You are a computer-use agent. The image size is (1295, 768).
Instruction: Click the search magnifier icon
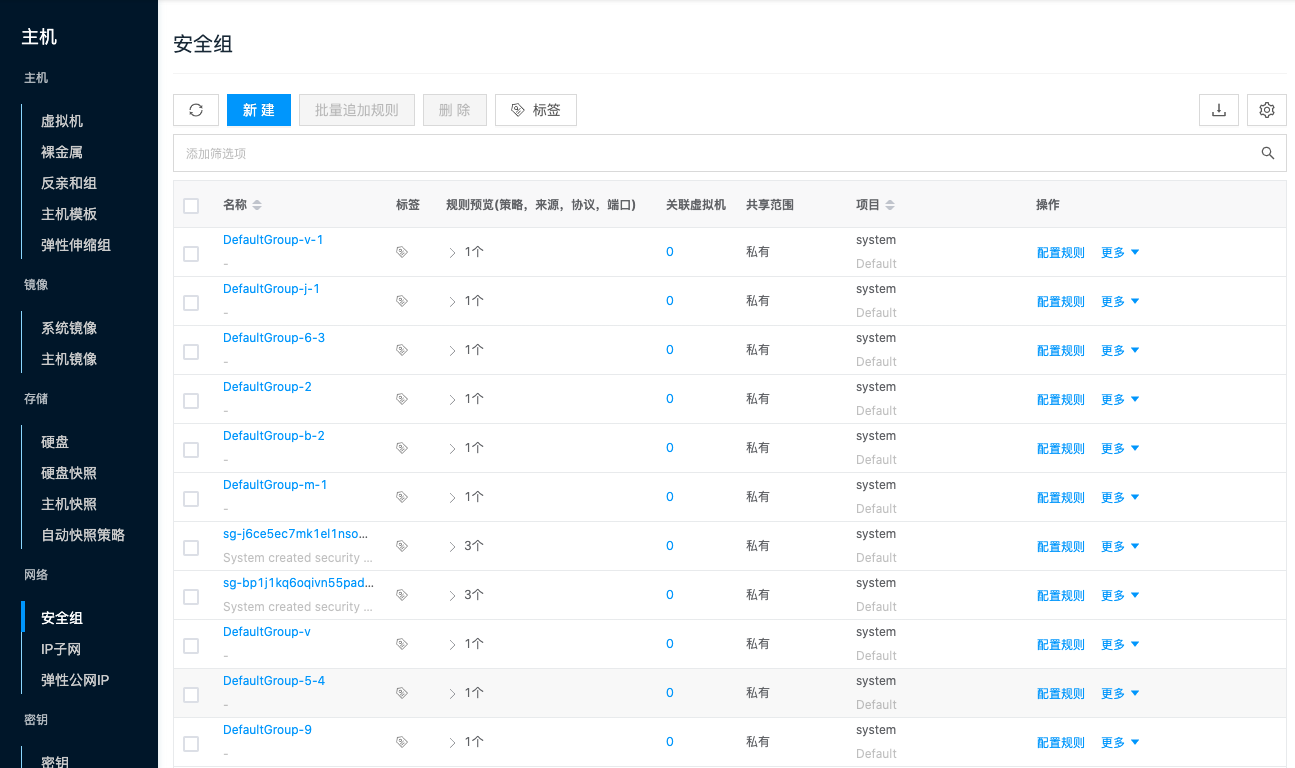coord(1267,153)
